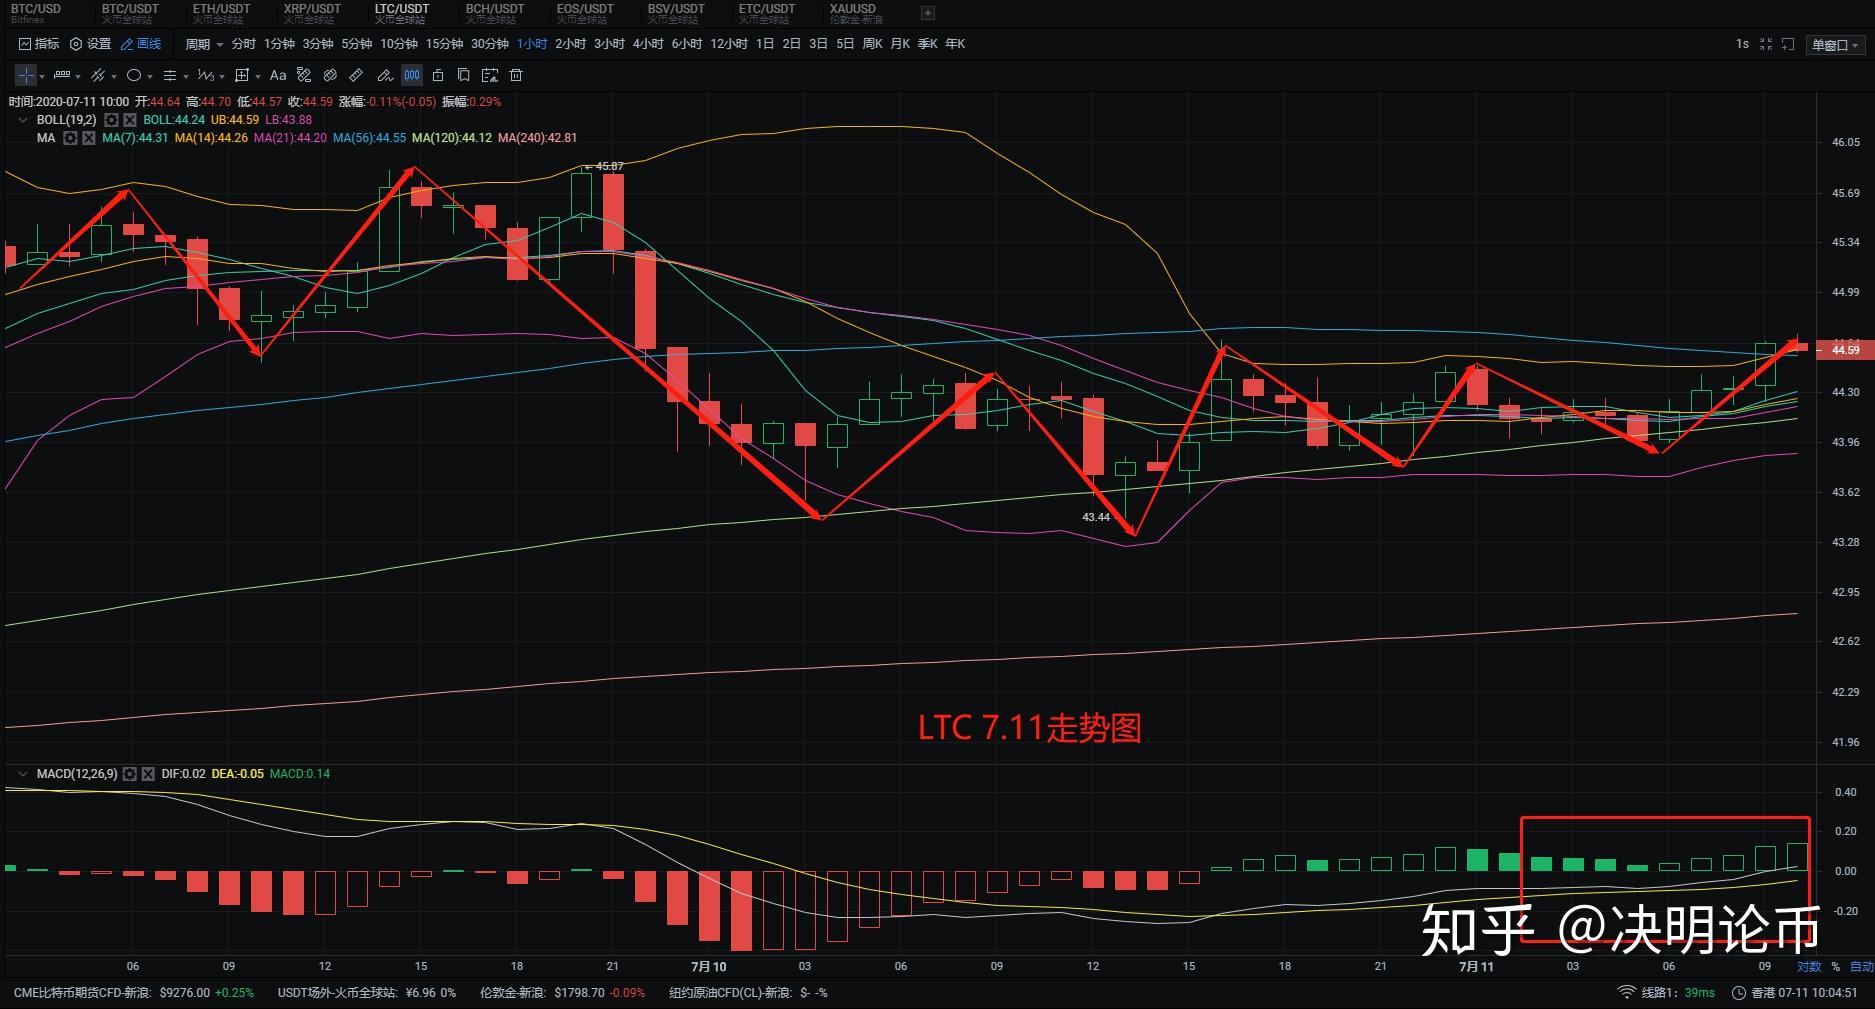The image size is (1875, 1009).
Task: Click the copy/bookmark drawings icon
Action: [463, 75]
